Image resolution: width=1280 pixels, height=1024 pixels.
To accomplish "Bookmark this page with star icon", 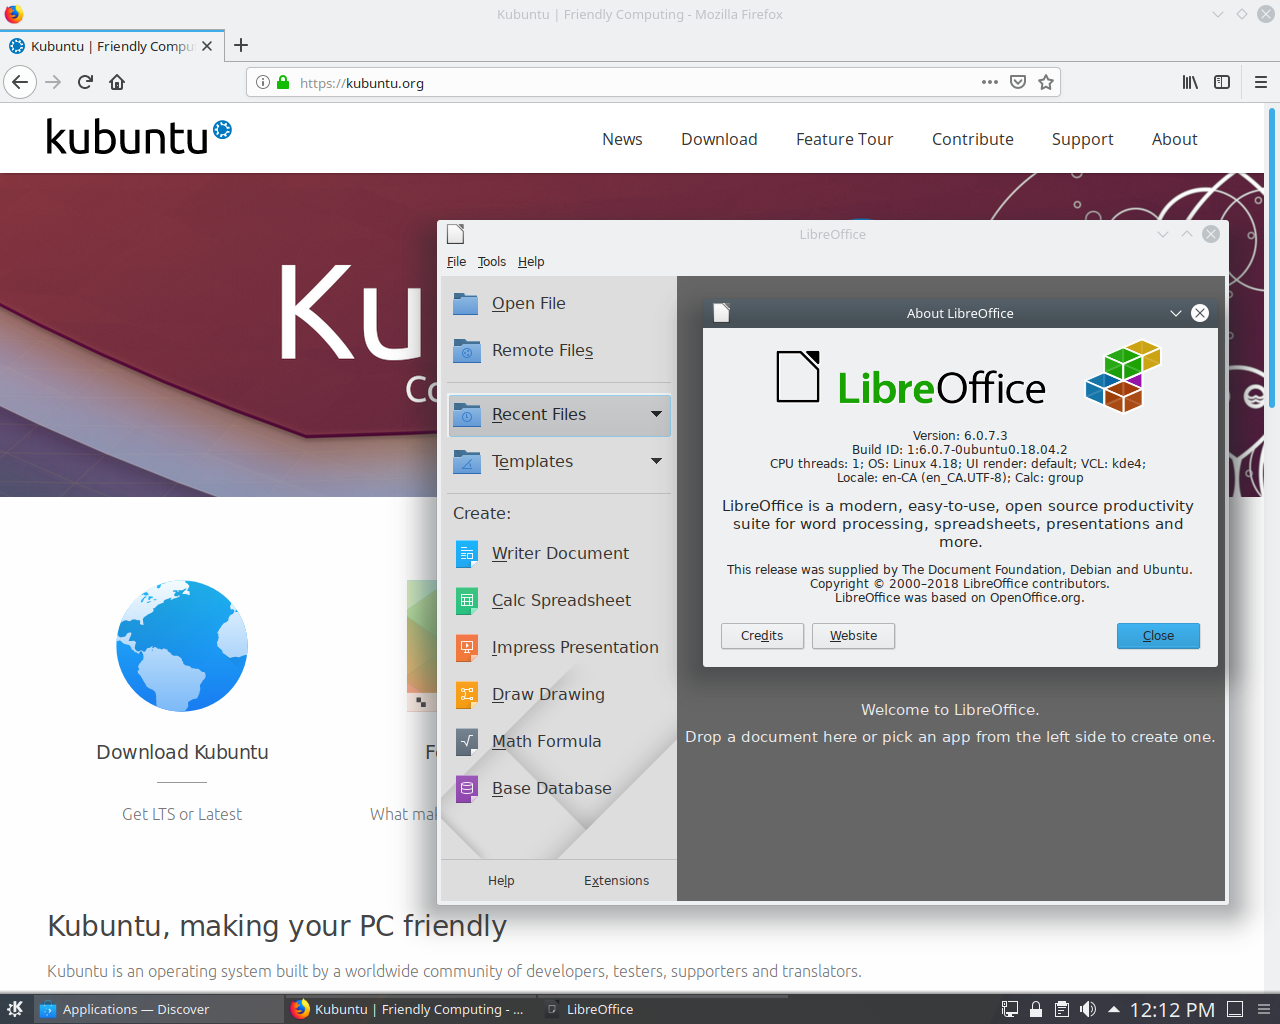I will [1046, 82].
